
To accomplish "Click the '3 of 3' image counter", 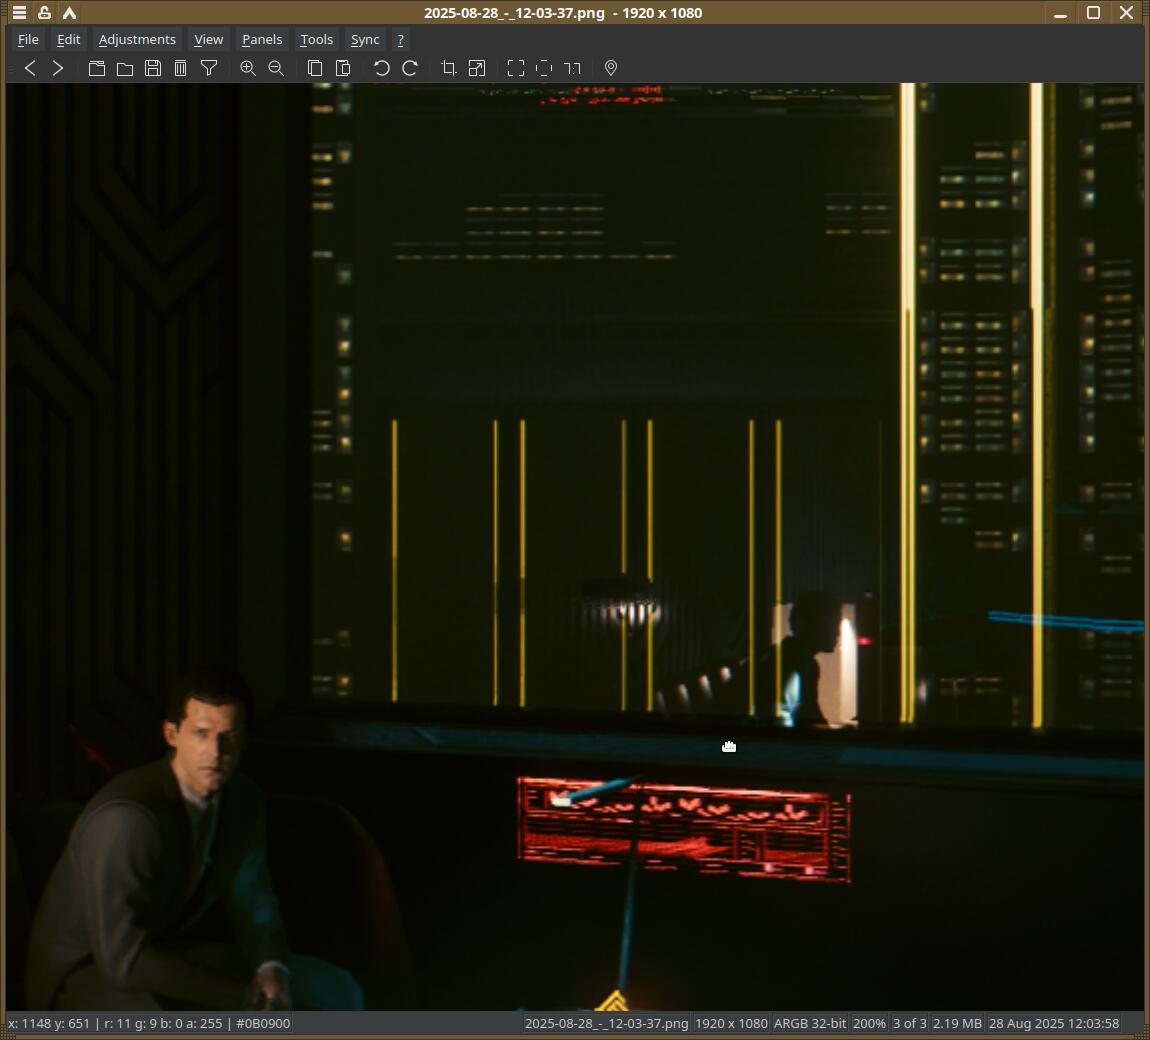I will (909, 1023).
